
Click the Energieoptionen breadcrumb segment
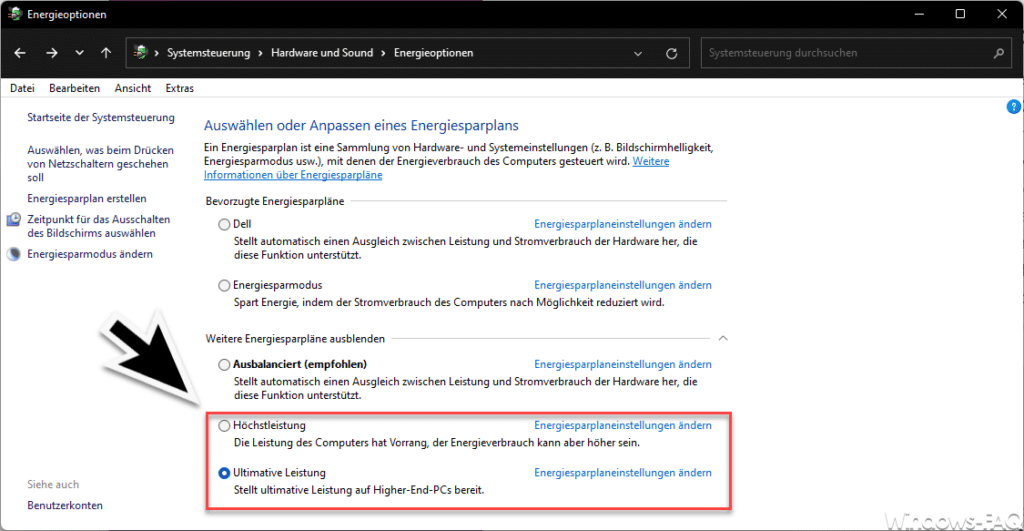coord(434,53)
